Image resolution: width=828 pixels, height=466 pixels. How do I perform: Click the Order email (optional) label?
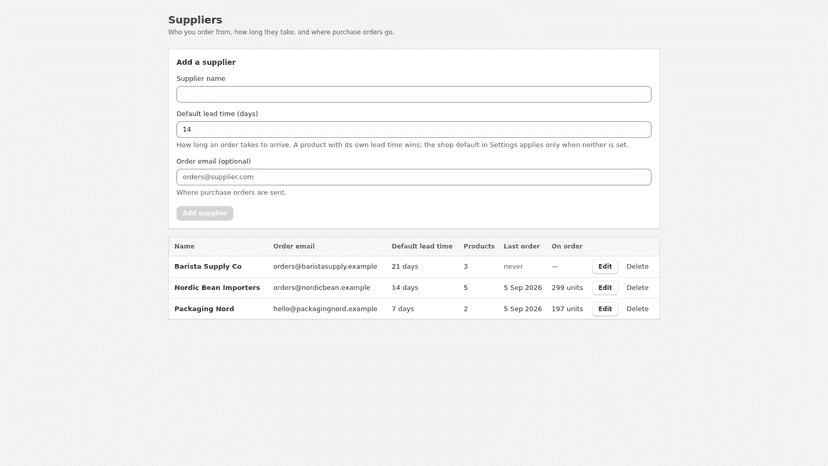click(x=213, y=161)
